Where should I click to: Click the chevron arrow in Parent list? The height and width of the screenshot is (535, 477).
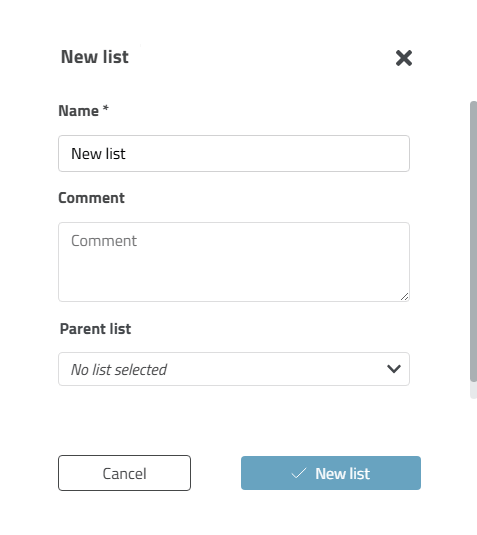click(x=394, y=369)
